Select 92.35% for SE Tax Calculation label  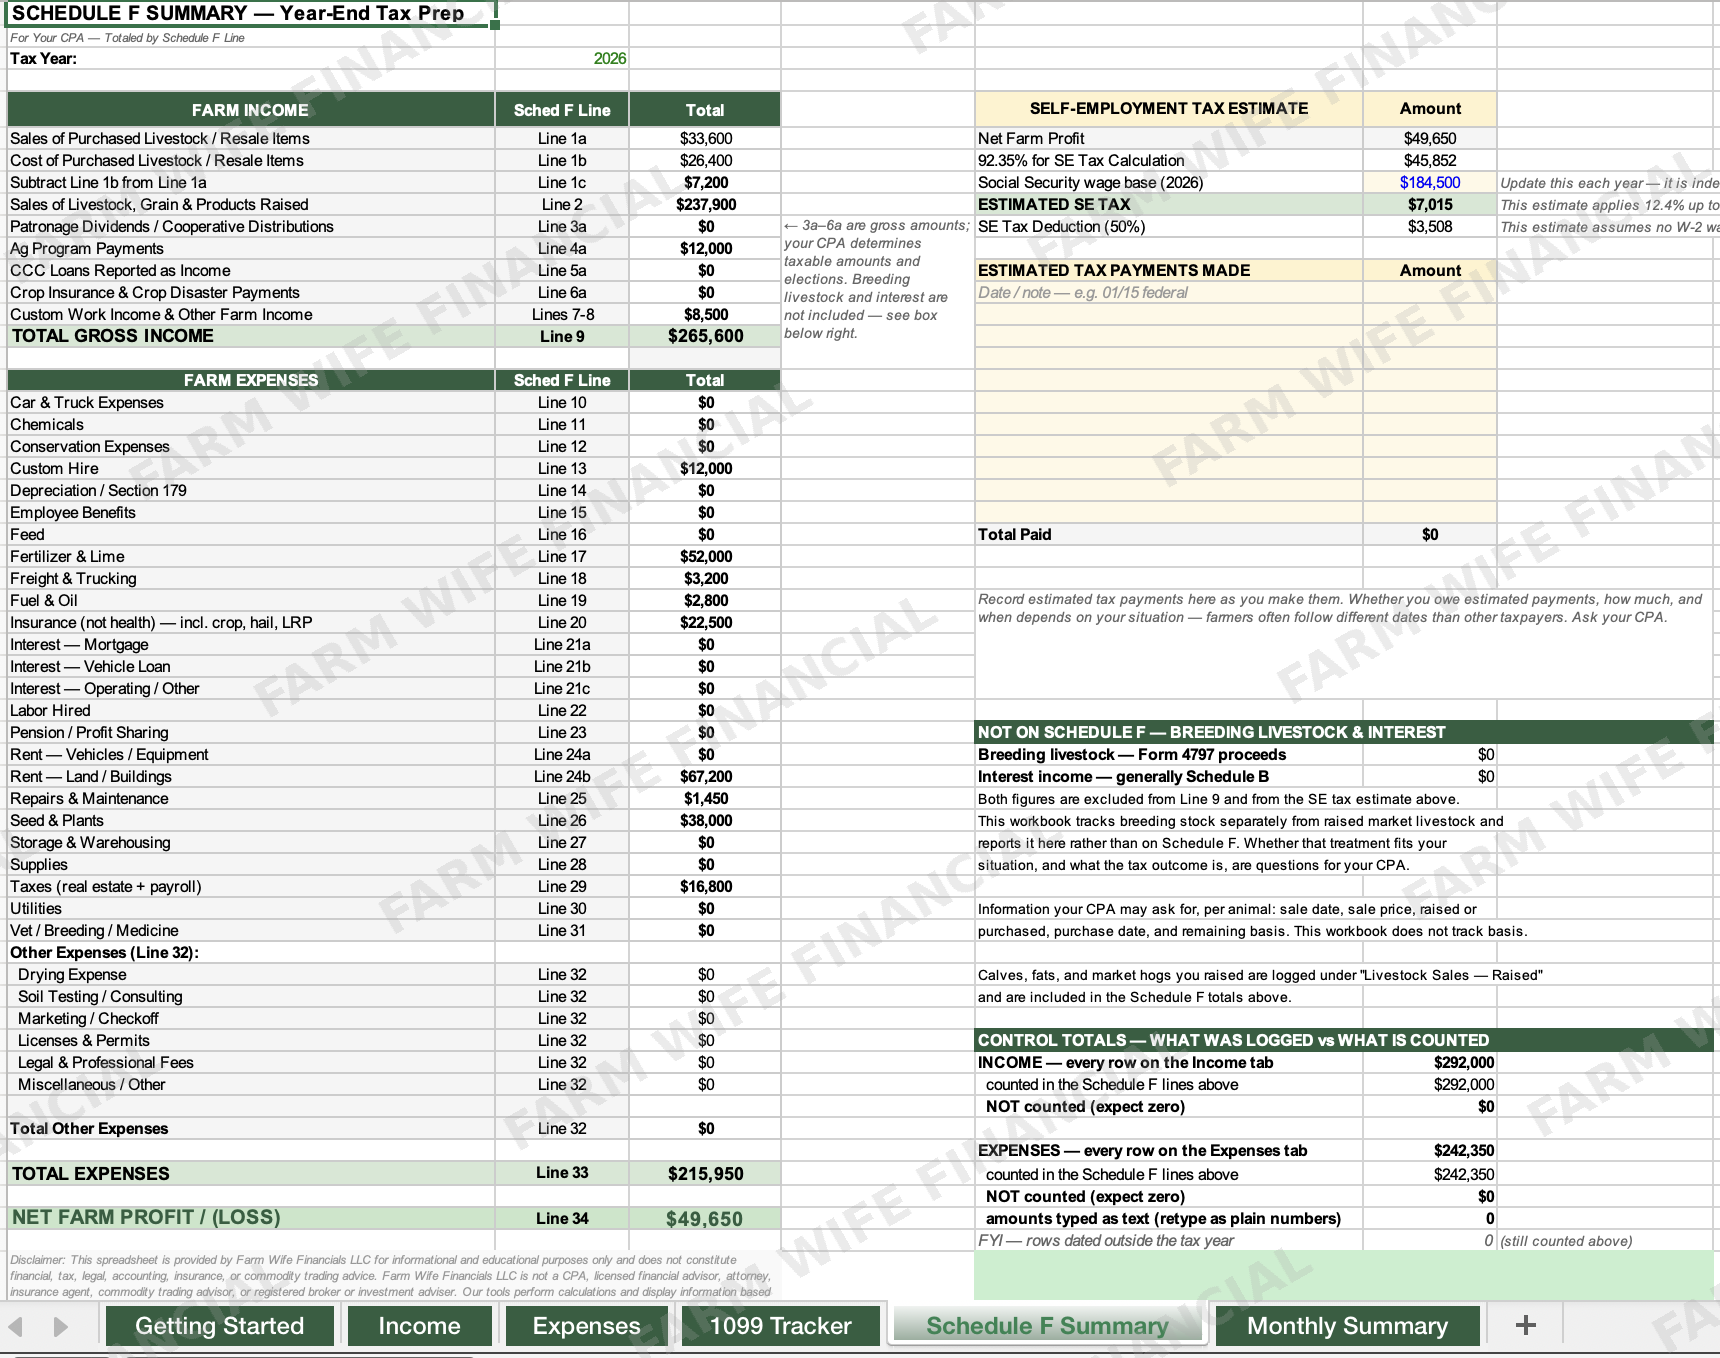[1081, 161]
